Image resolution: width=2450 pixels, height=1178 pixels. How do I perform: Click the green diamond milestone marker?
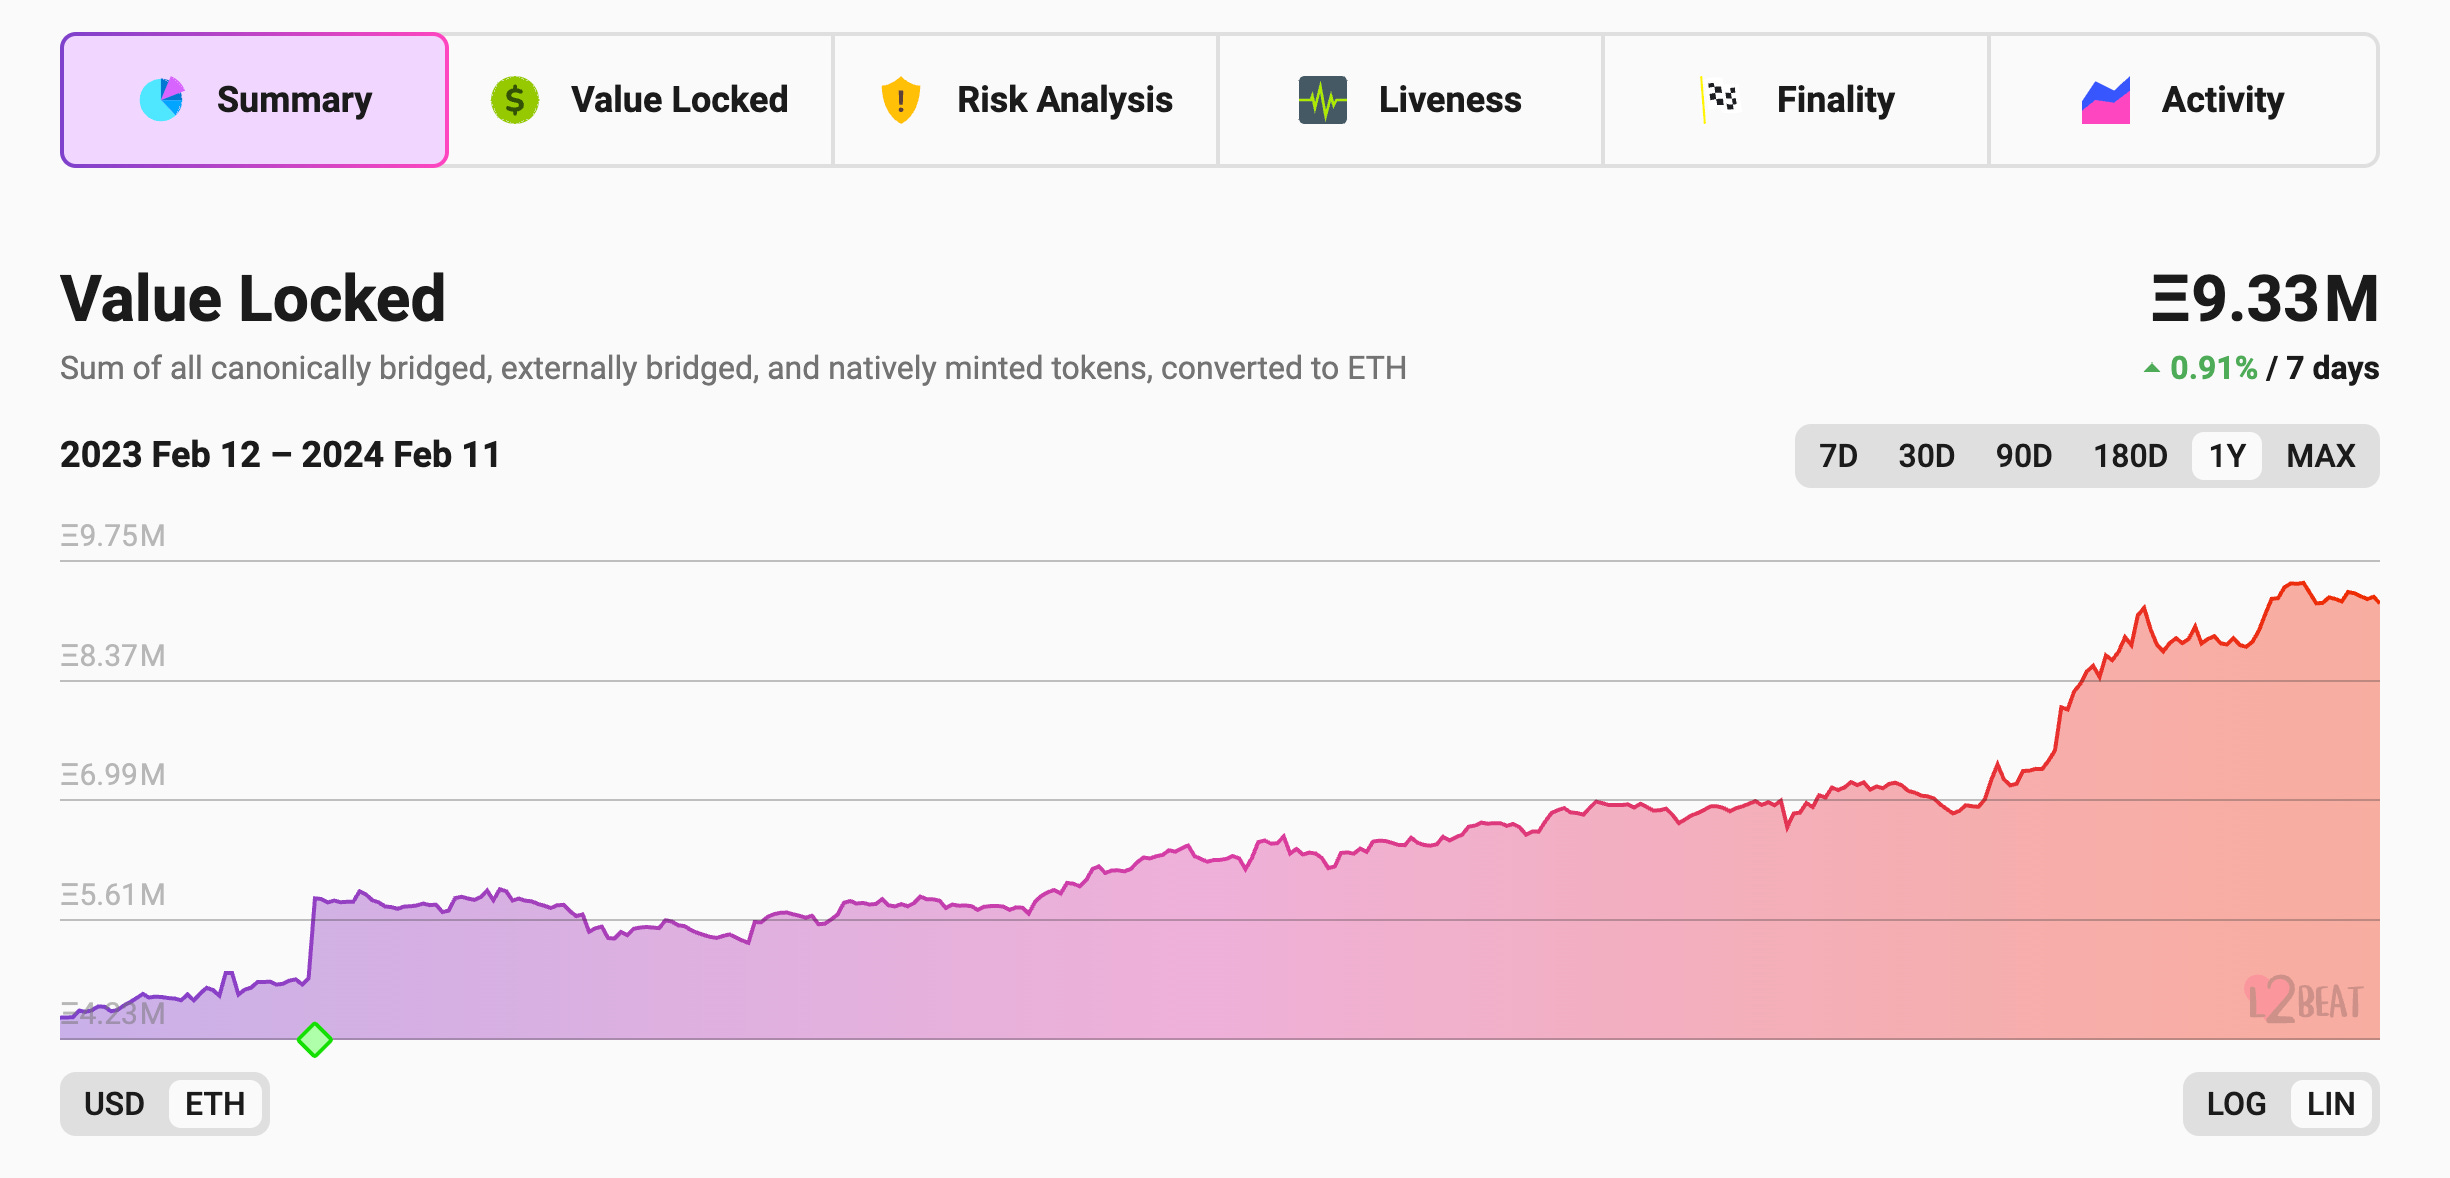315,1040
